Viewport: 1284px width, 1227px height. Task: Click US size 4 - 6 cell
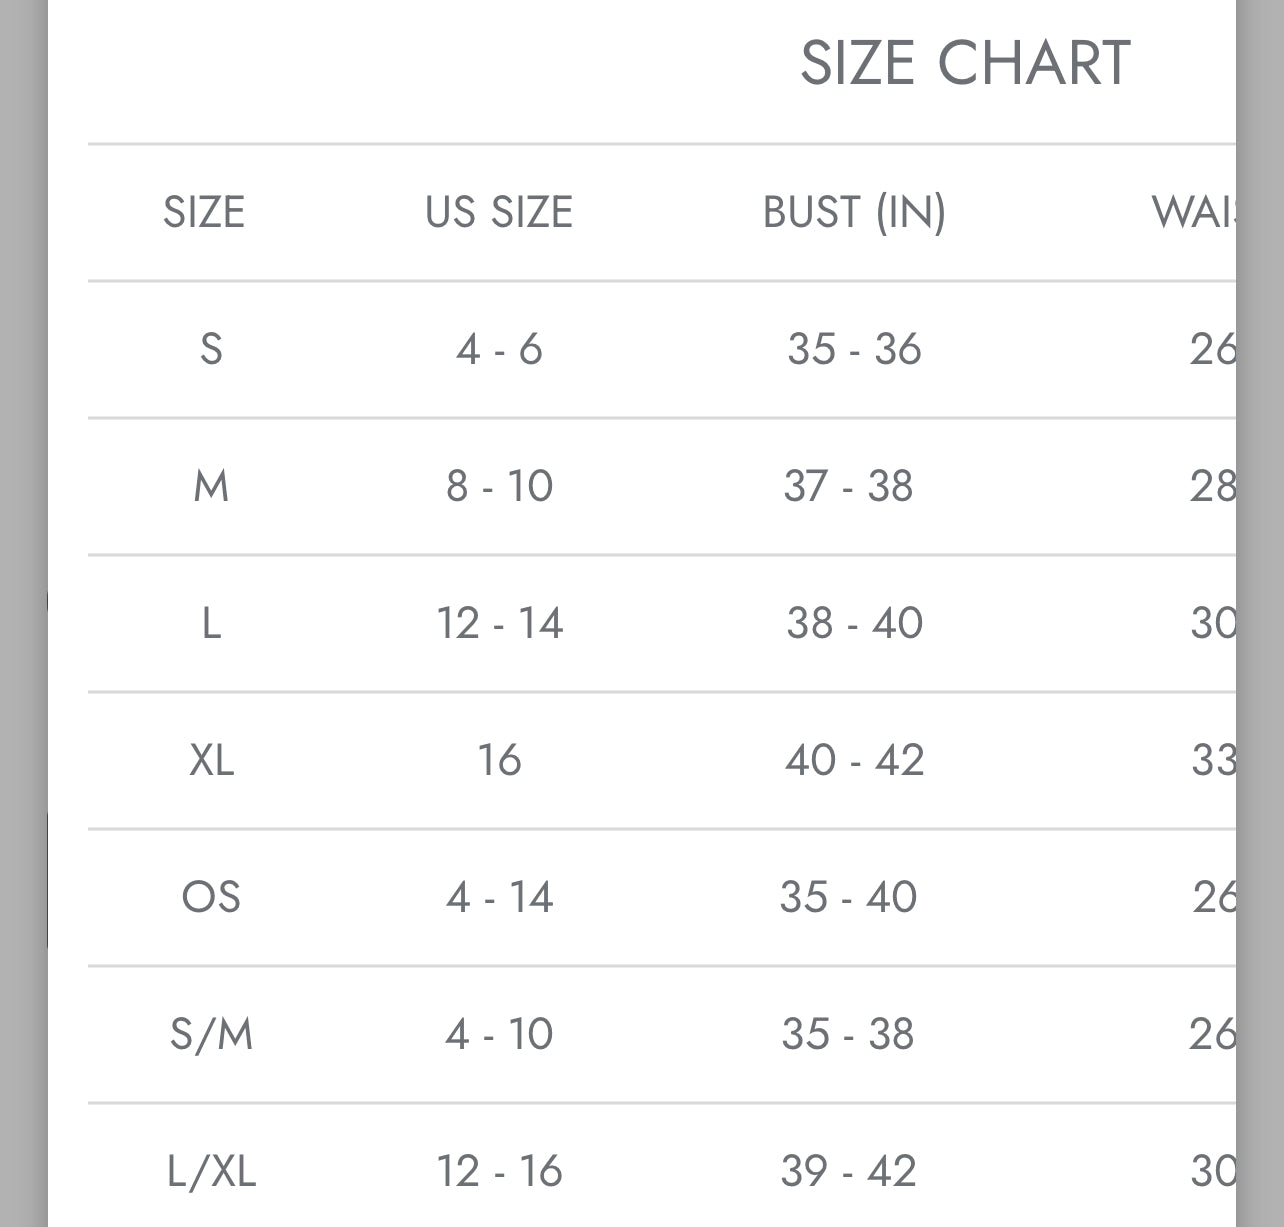click(x=499, y=349)
